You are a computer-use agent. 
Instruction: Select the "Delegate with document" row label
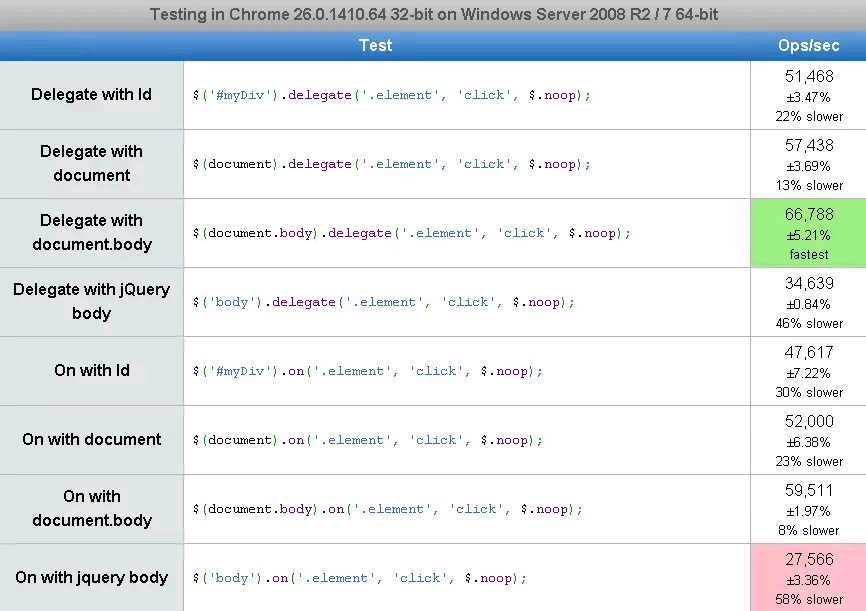point(91,164)
